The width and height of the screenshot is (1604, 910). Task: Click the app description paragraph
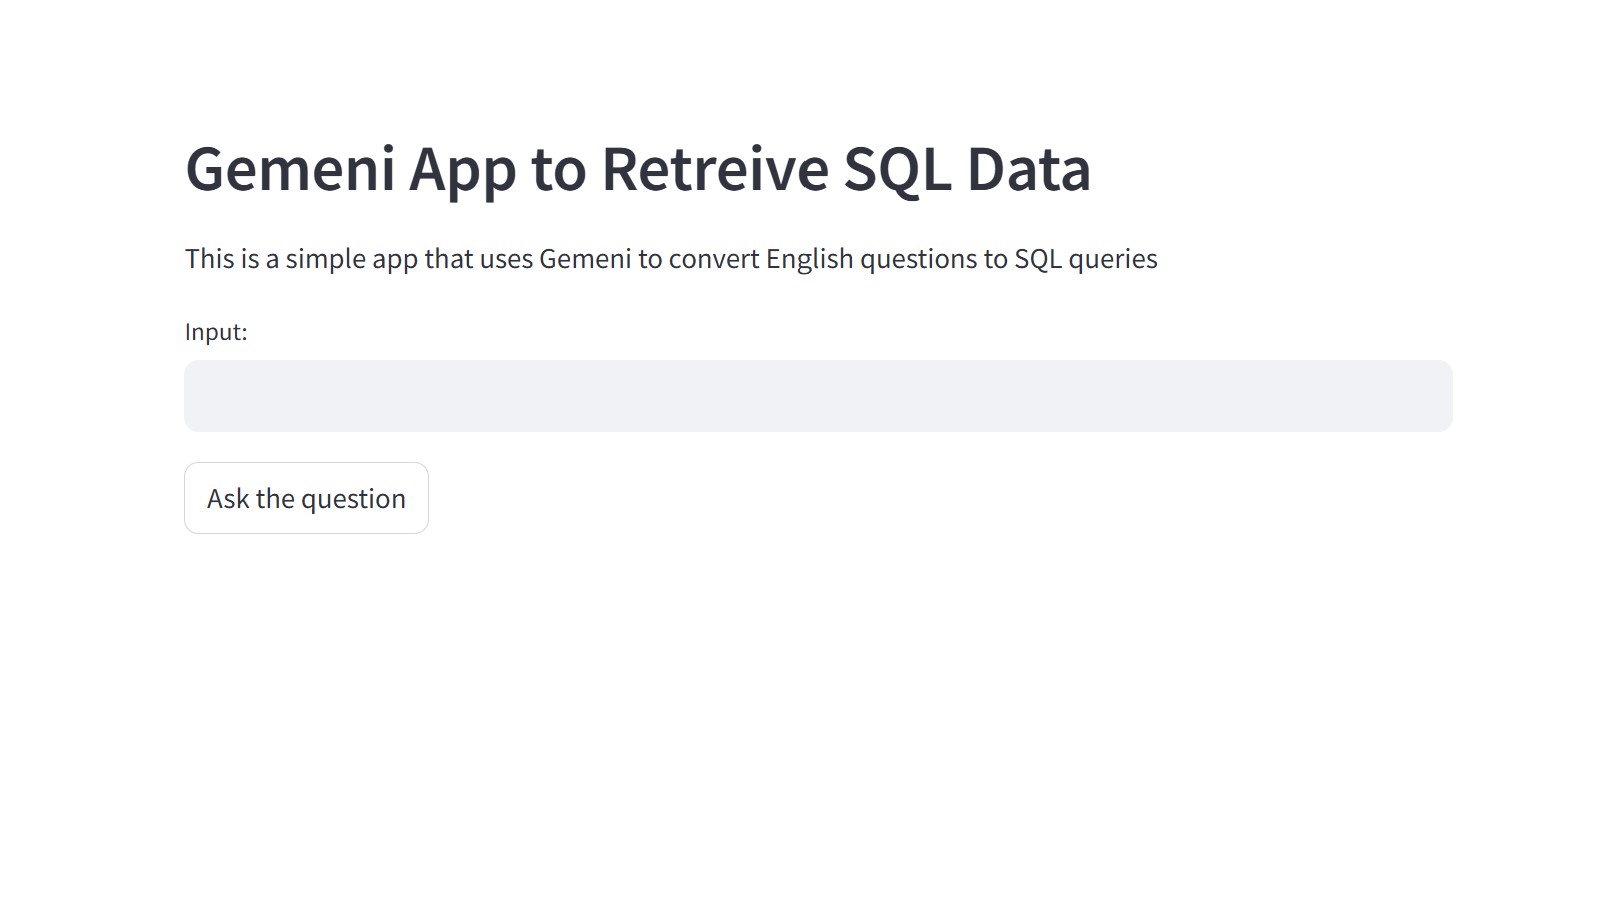[x=671, y=259]
